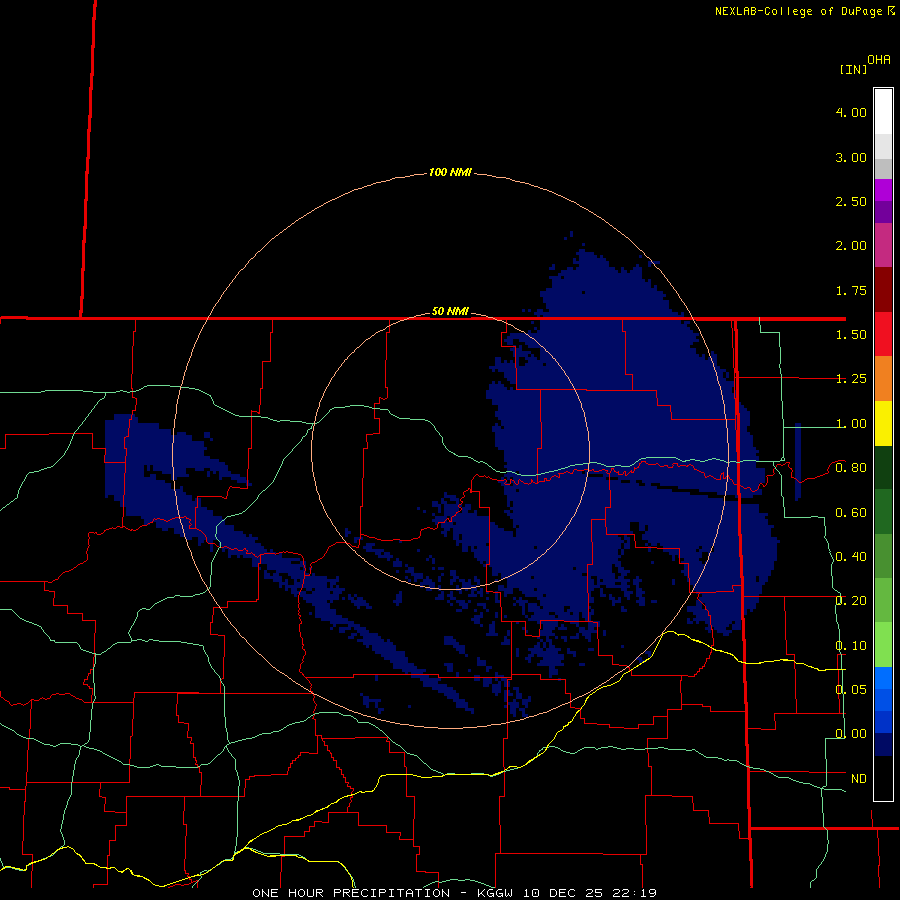Viewport: 900px width, 900px height.
Task: Select the 0.05 legend value
Action: (851, 689)
